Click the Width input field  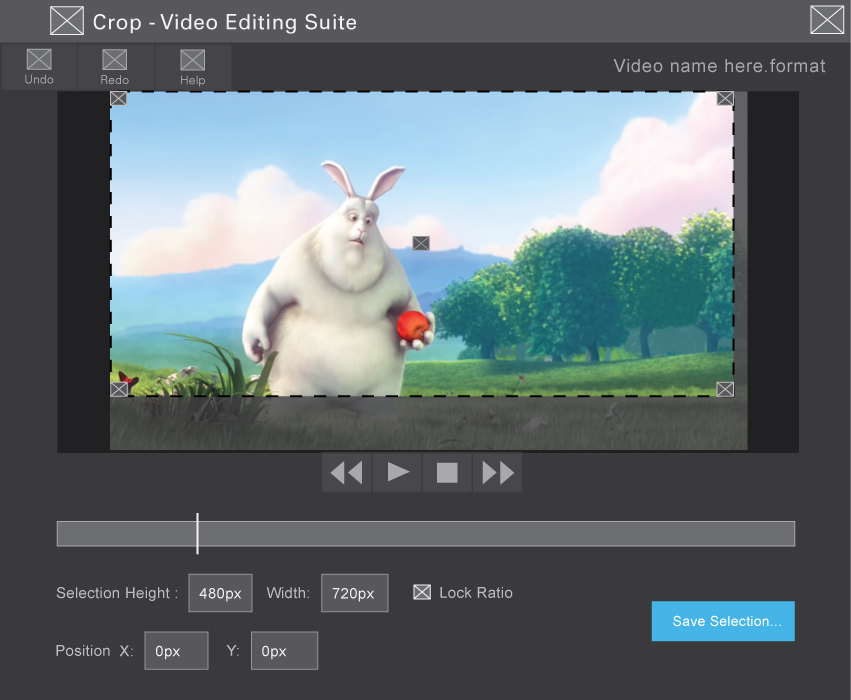(354, 593)
